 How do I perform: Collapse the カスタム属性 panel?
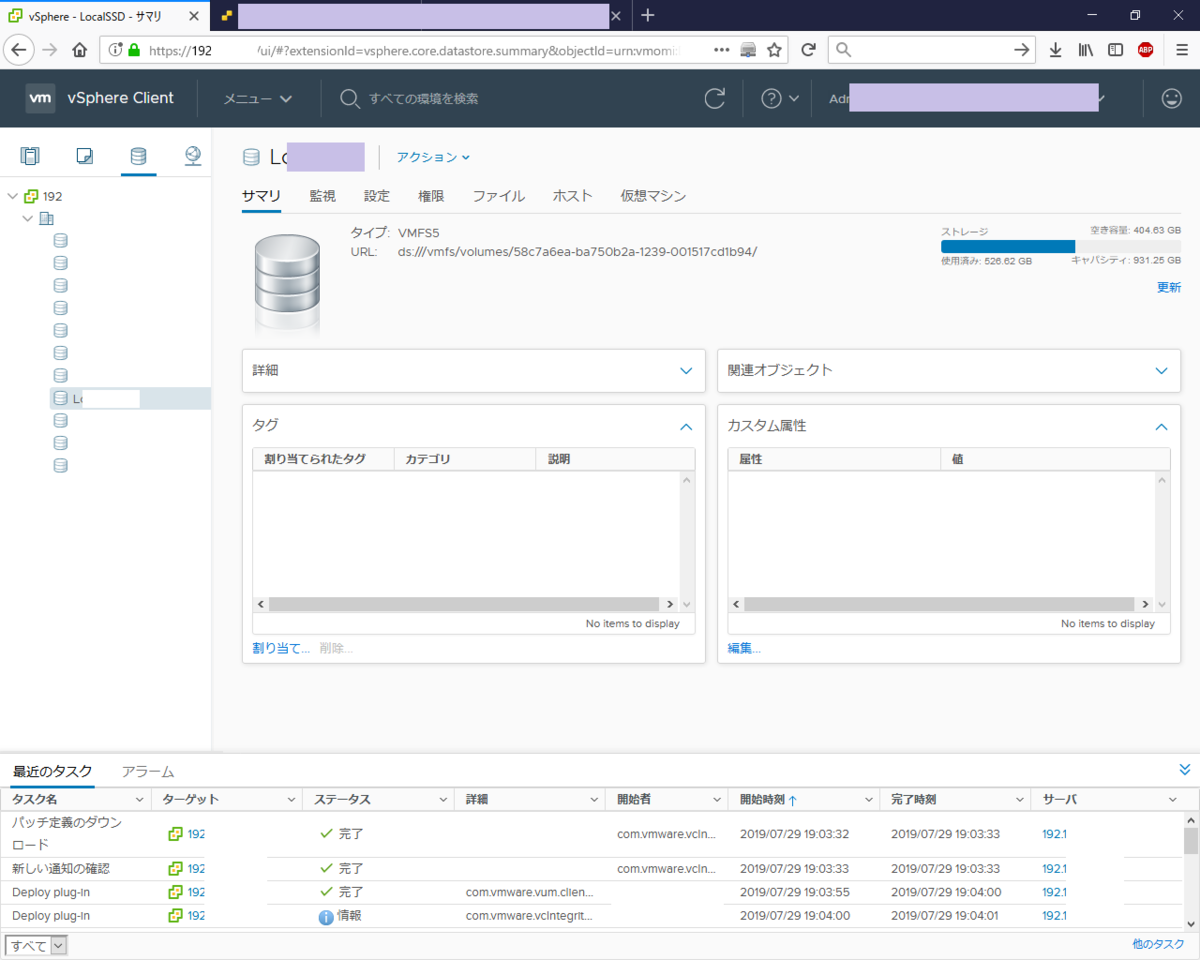coord(1161,427)
